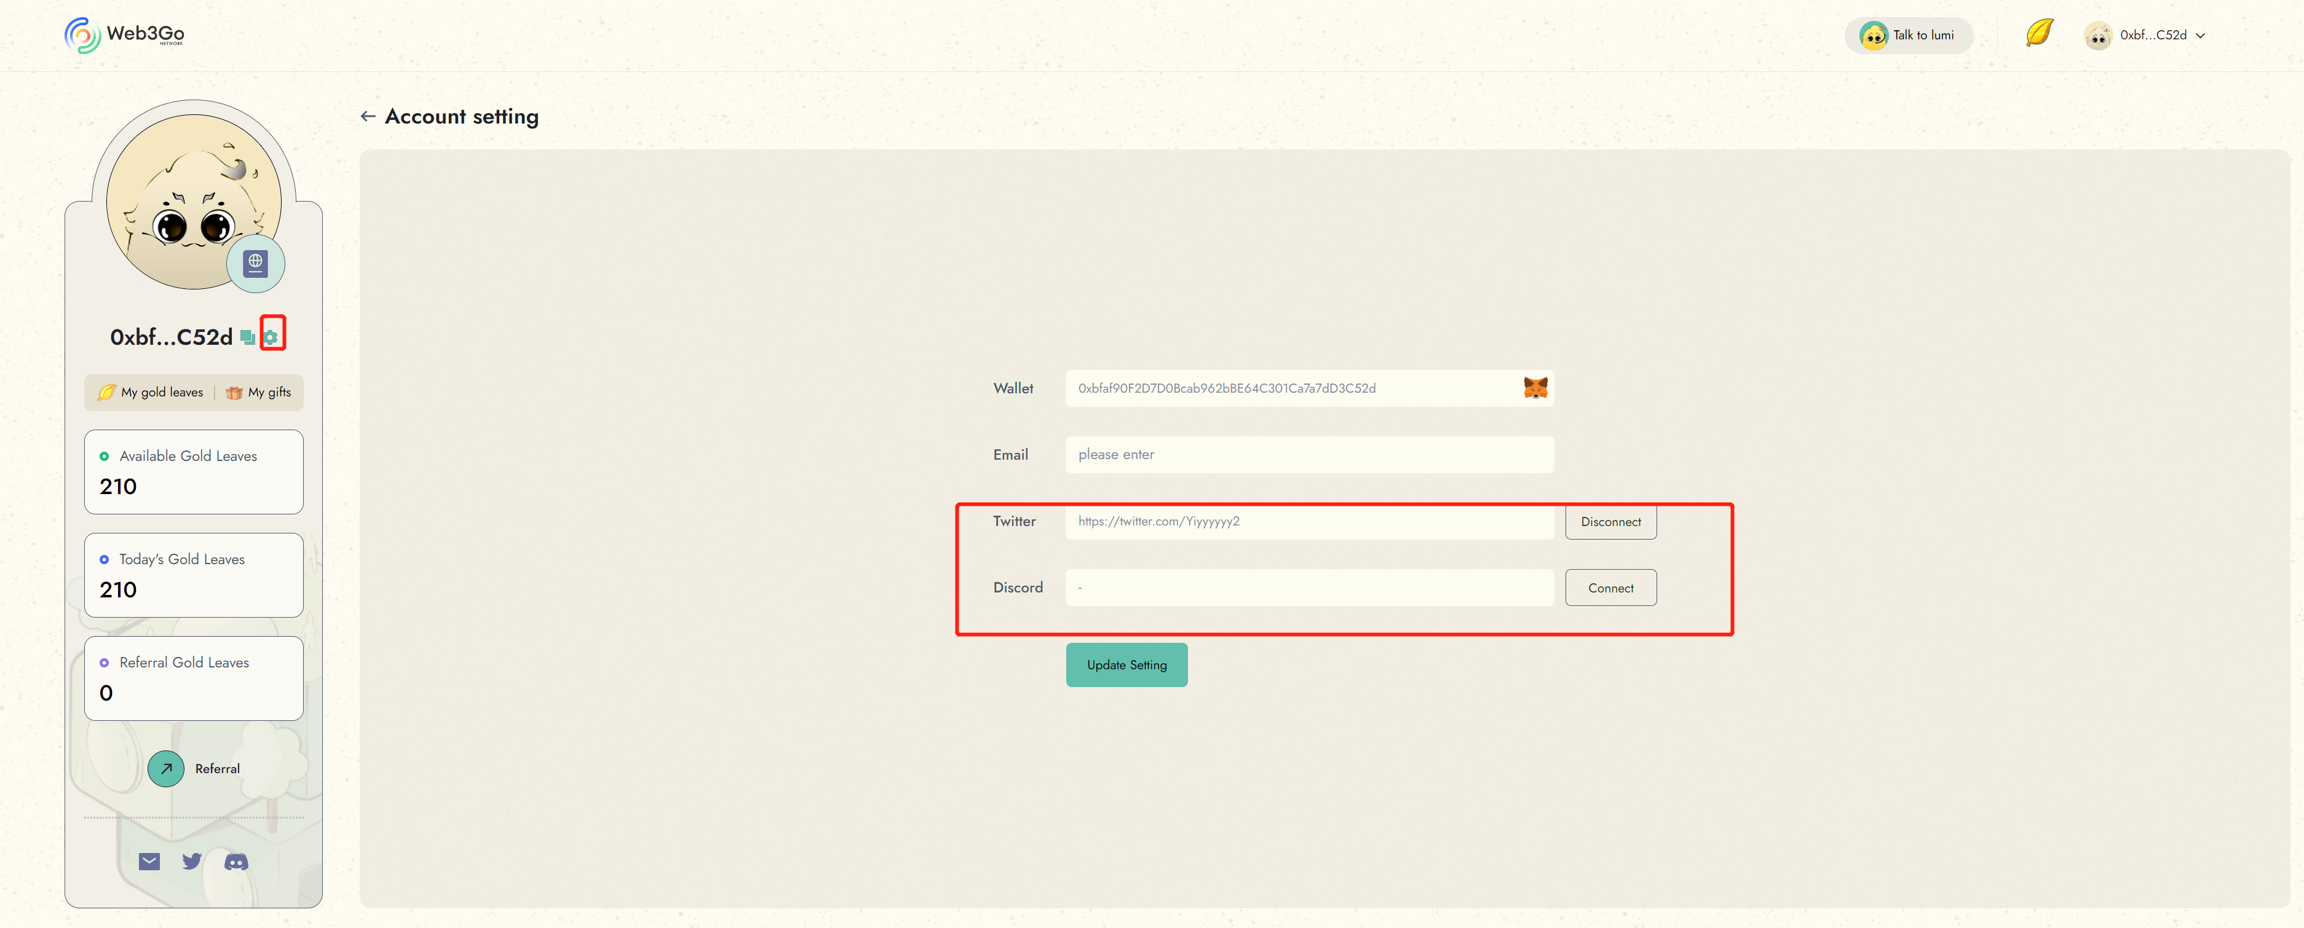
Task: Connect the Discord account
Action: point(1610,588)
